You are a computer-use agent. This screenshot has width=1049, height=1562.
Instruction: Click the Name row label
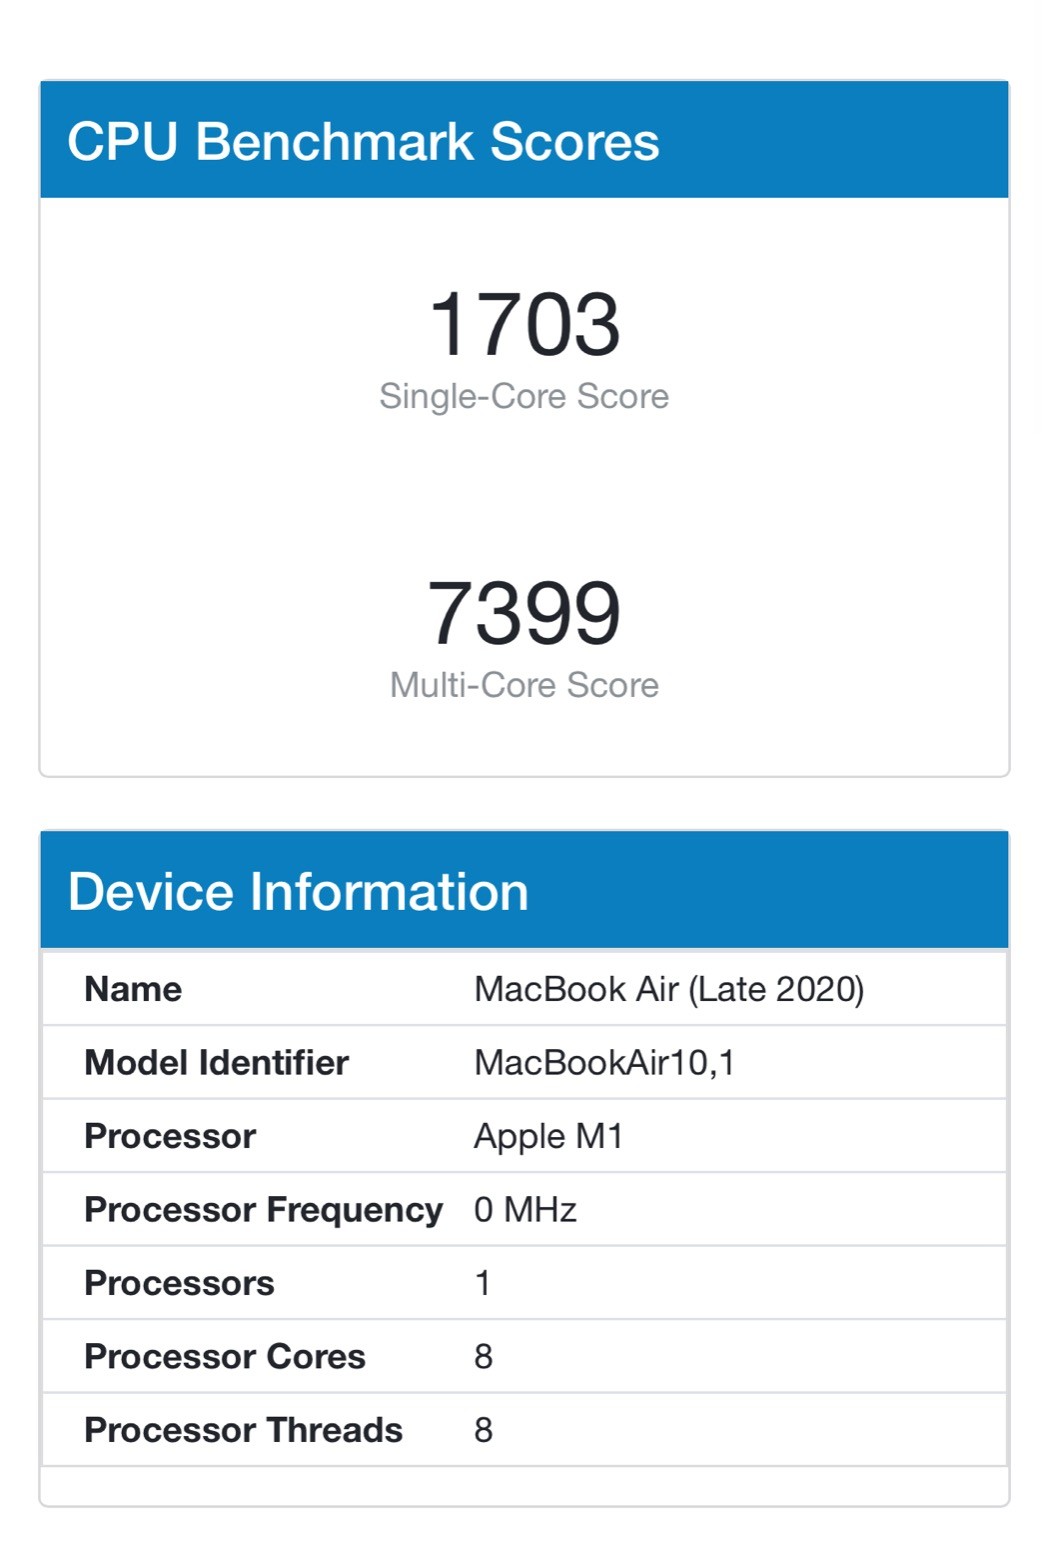(x=133, y=989)
